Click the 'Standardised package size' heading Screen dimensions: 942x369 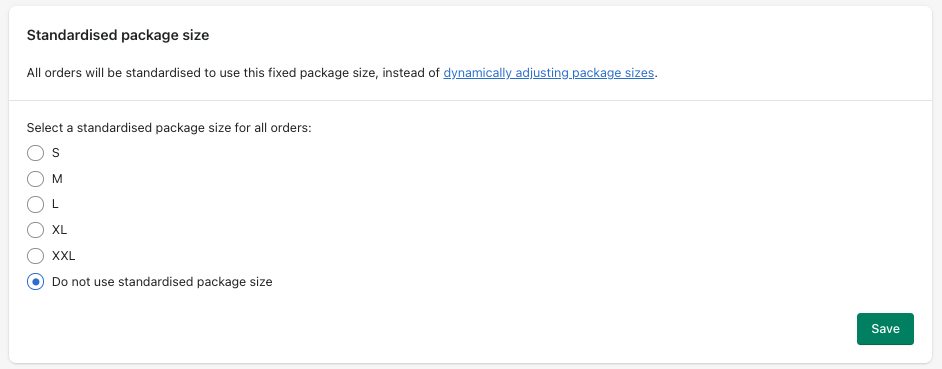click(x=118, y=35)
